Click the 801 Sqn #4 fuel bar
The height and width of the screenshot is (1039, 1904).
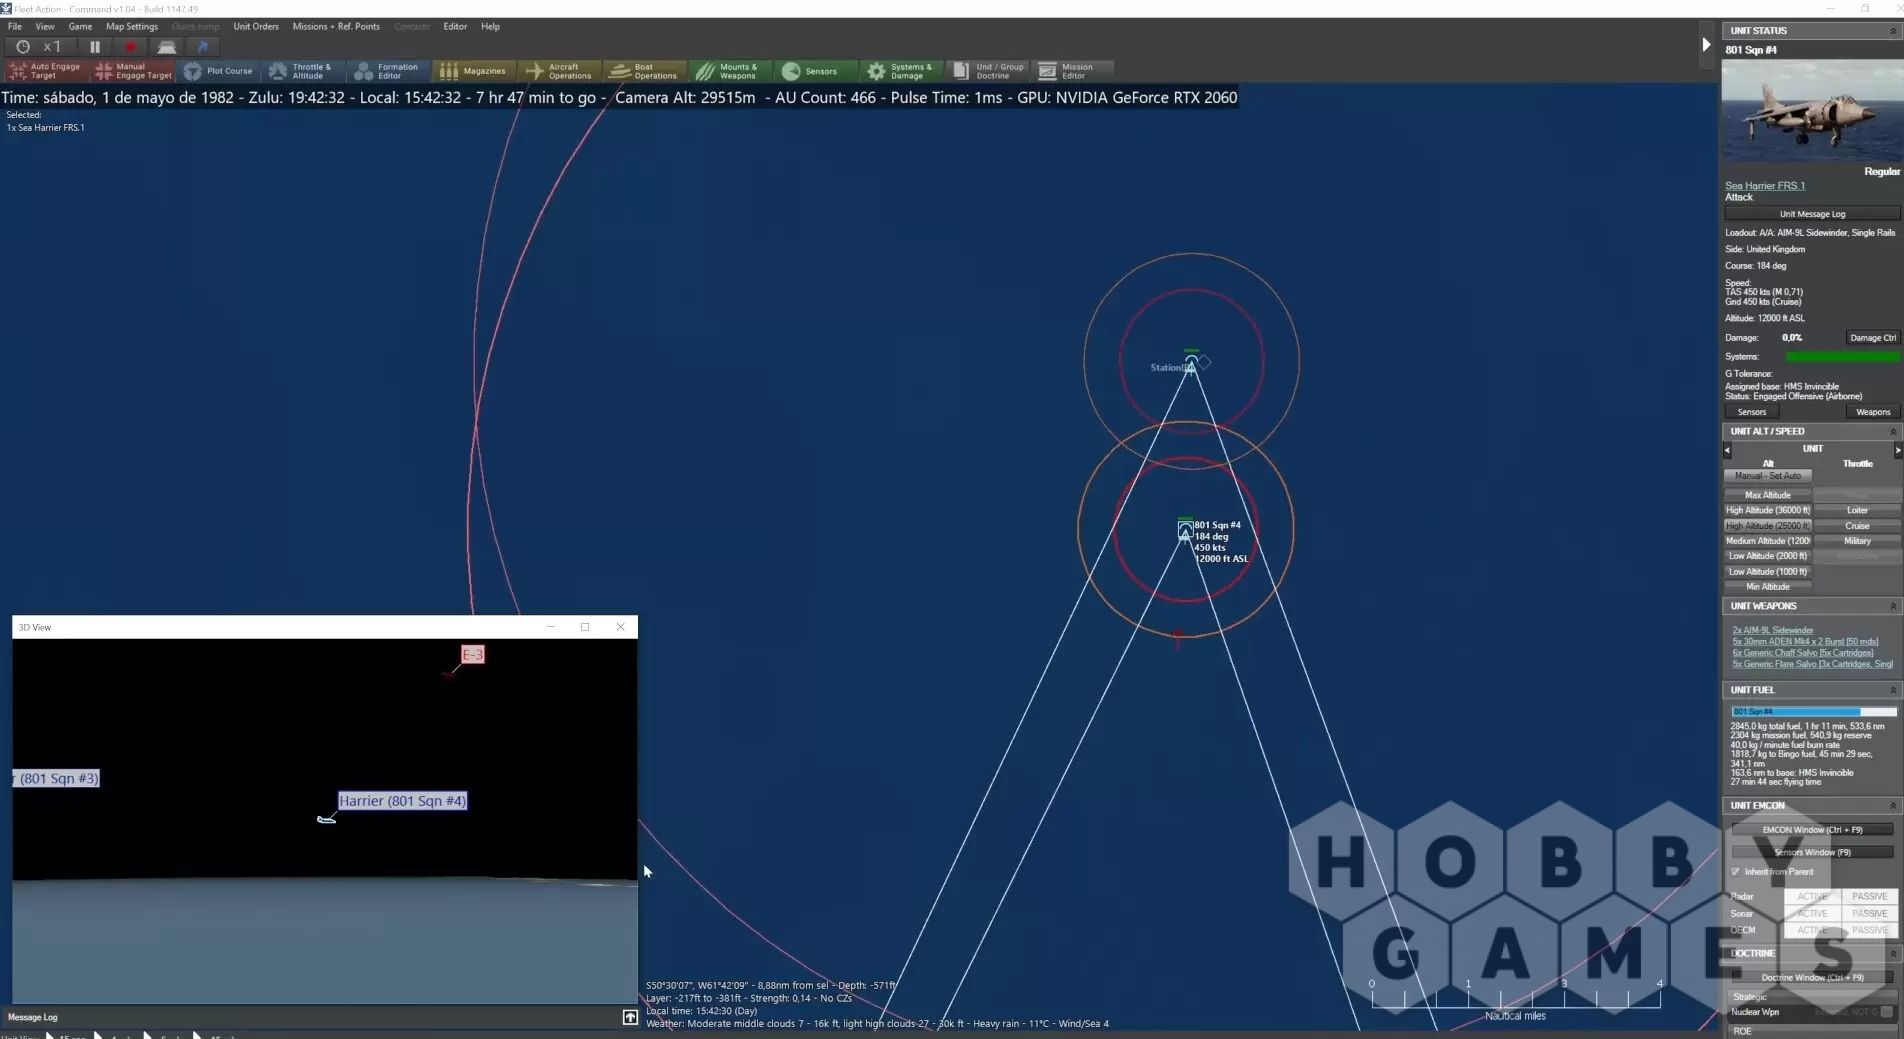[x=1814, y=712]
